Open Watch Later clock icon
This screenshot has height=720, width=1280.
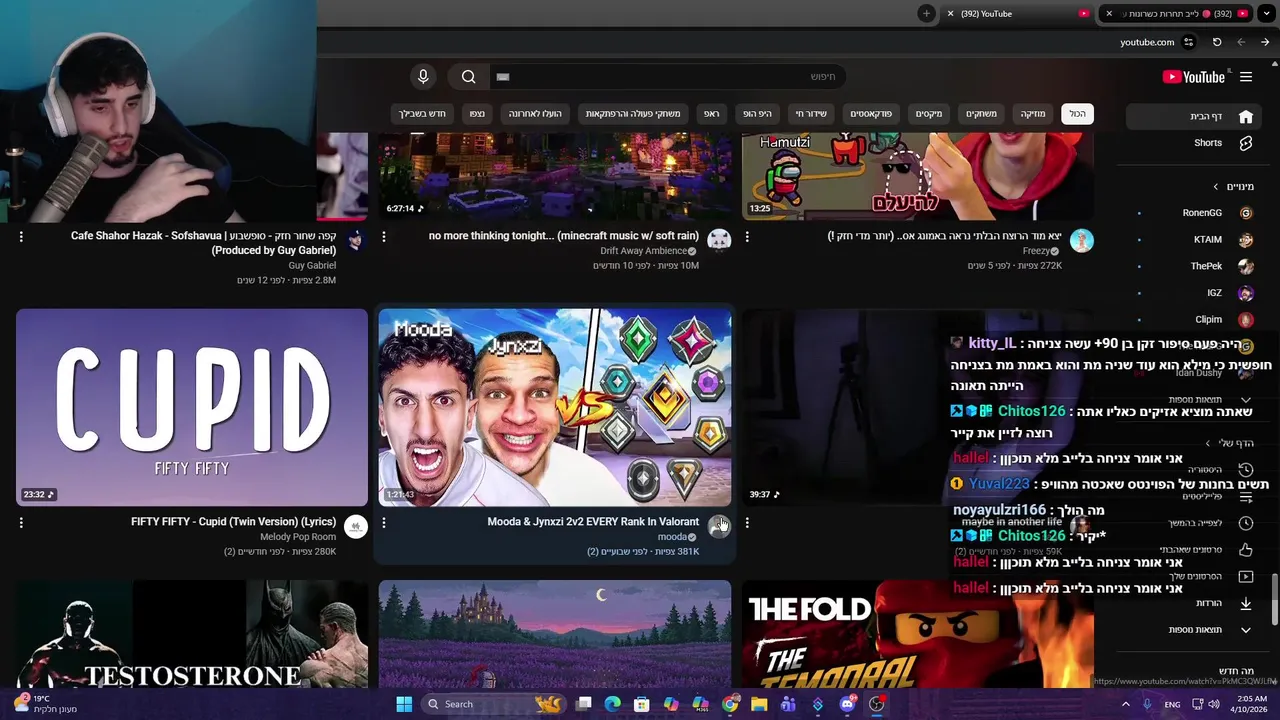[x=1246, y=523]
